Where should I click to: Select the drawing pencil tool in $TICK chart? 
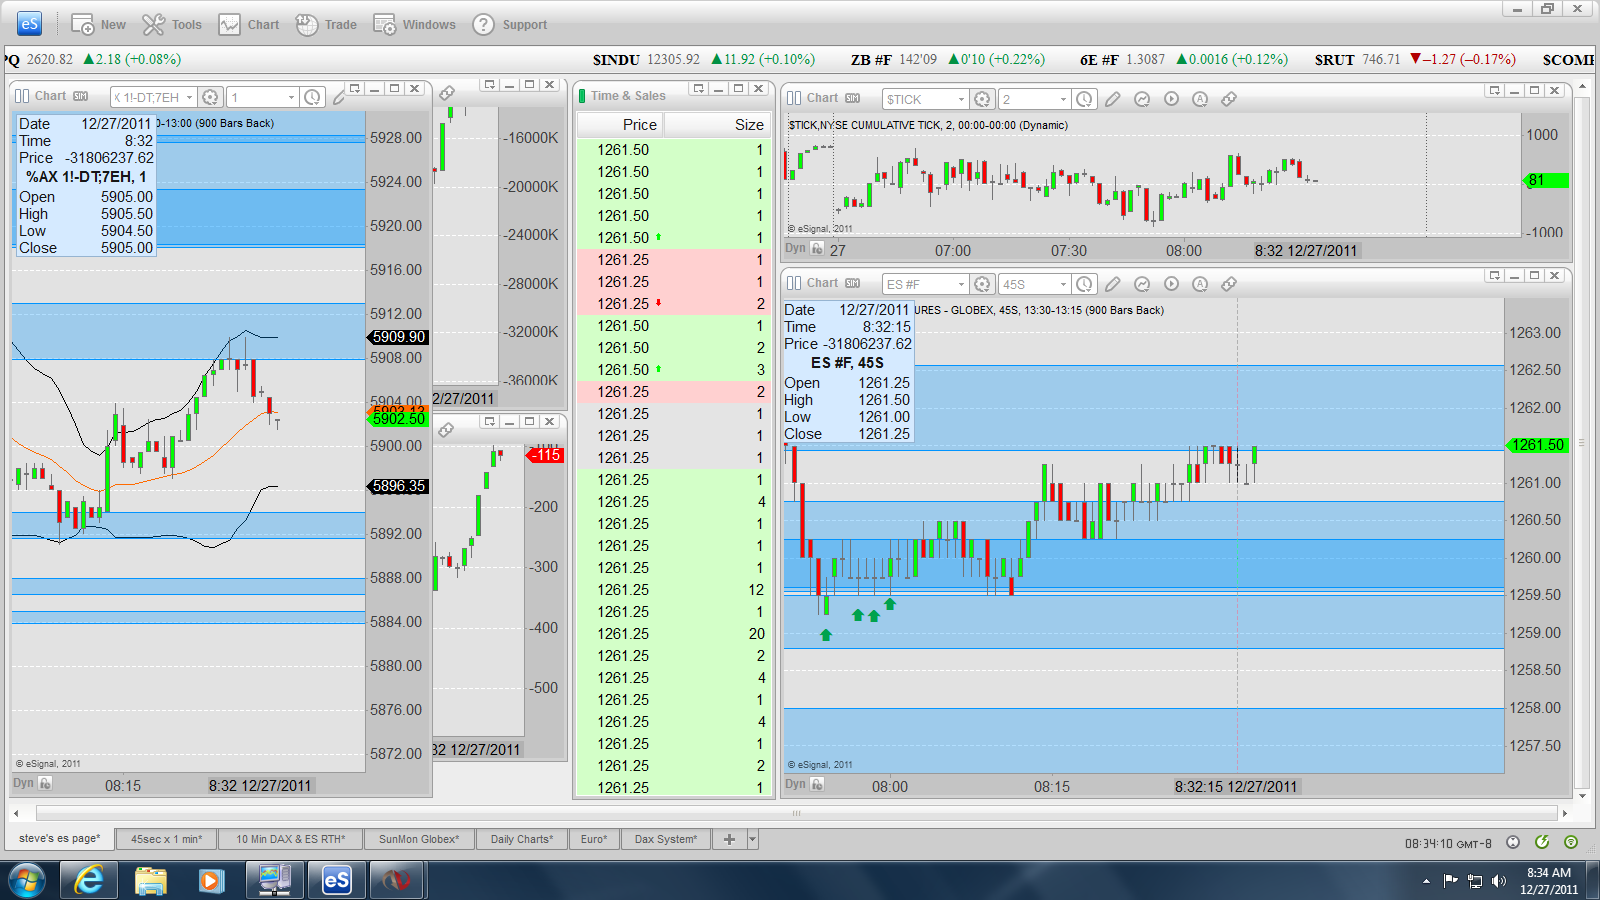(1113, 99)
